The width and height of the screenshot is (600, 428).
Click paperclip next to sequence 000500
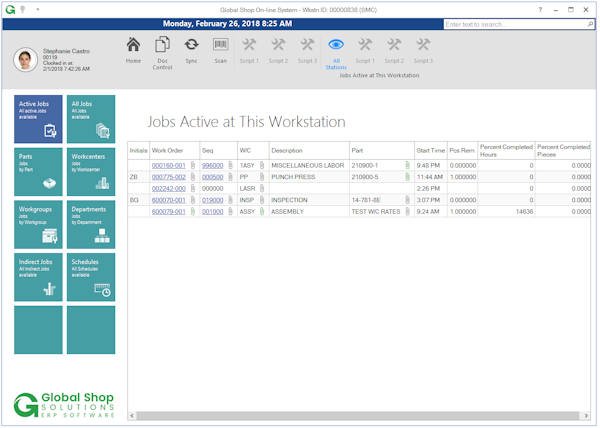(230, 177)
